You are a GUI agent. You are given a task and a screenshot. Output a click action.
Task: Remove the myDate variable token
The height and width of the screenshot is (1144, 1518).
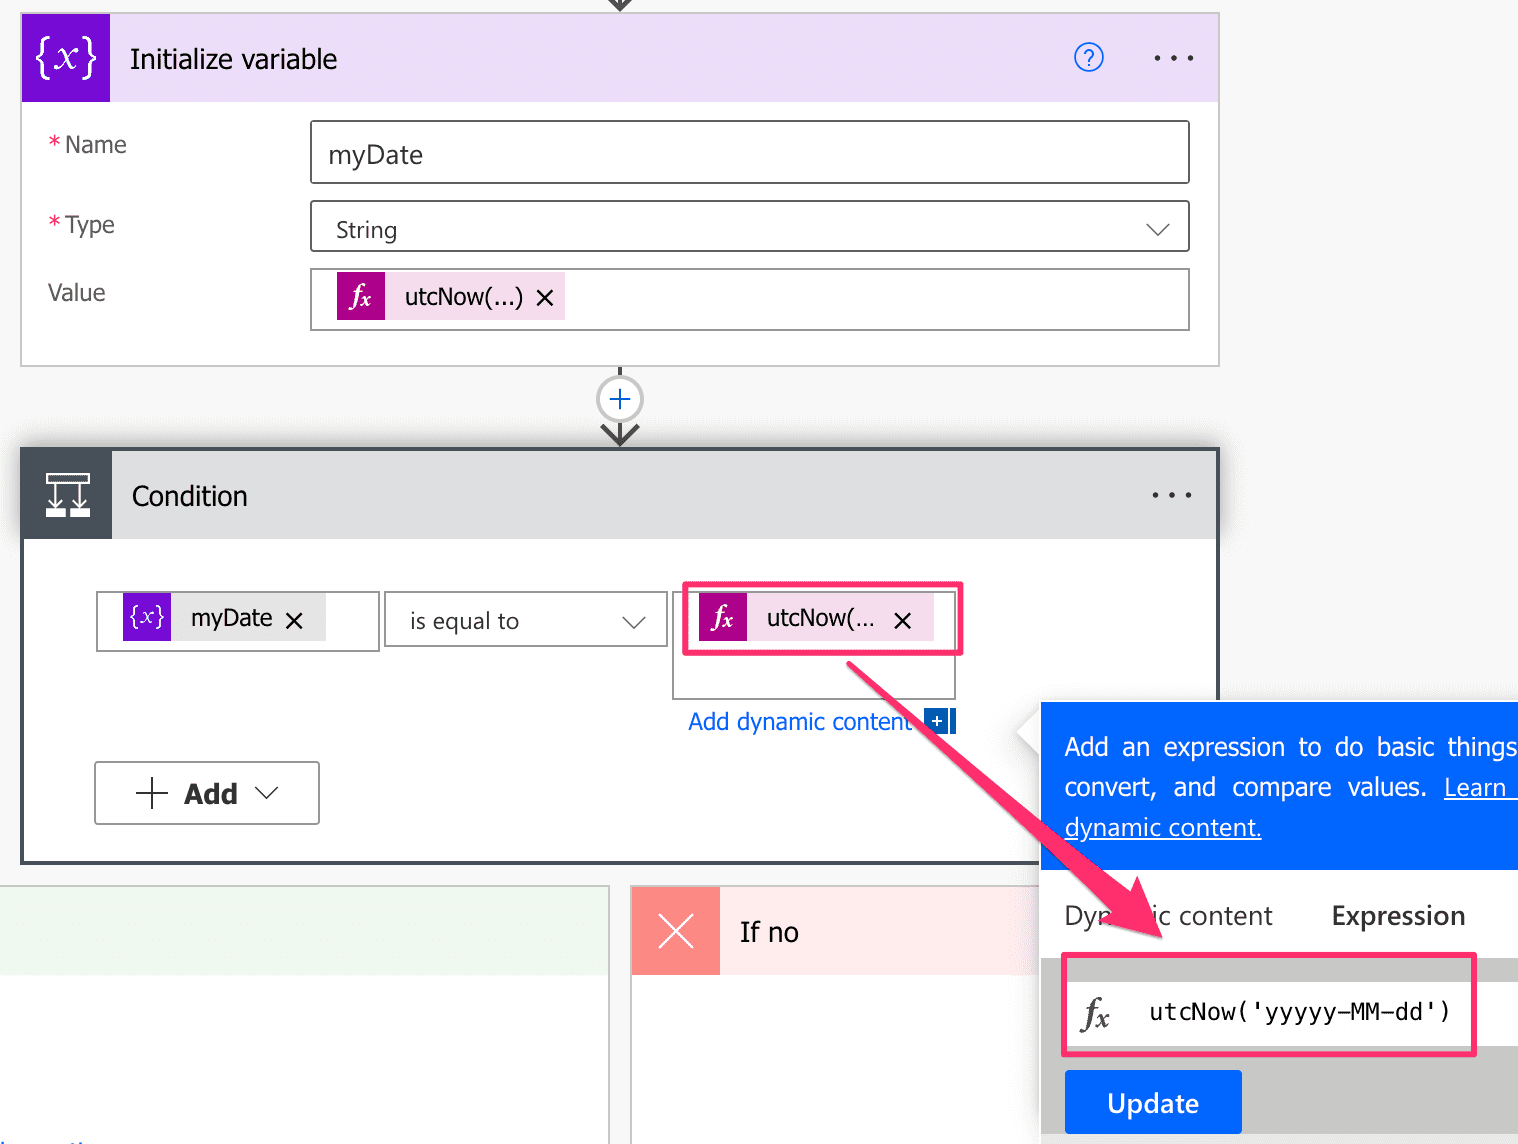coord(295,619)
